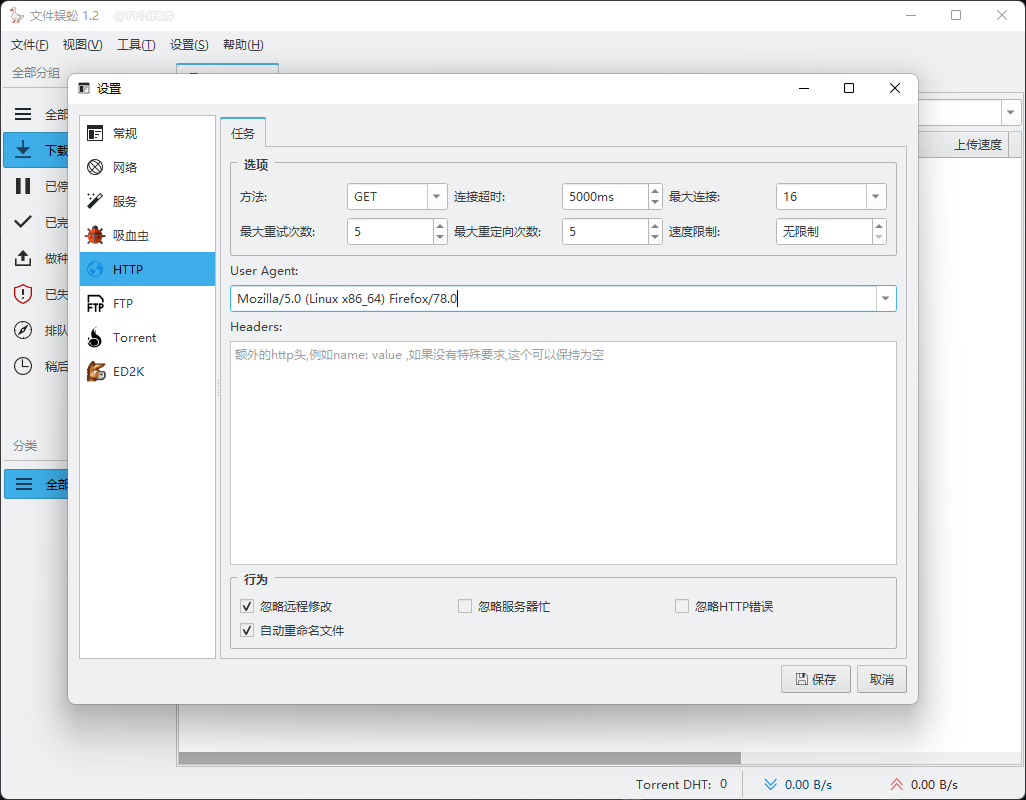Click the 速度限制 无限制 field
The width and height of the screenshot is (1026, 800).
(824, 232)
